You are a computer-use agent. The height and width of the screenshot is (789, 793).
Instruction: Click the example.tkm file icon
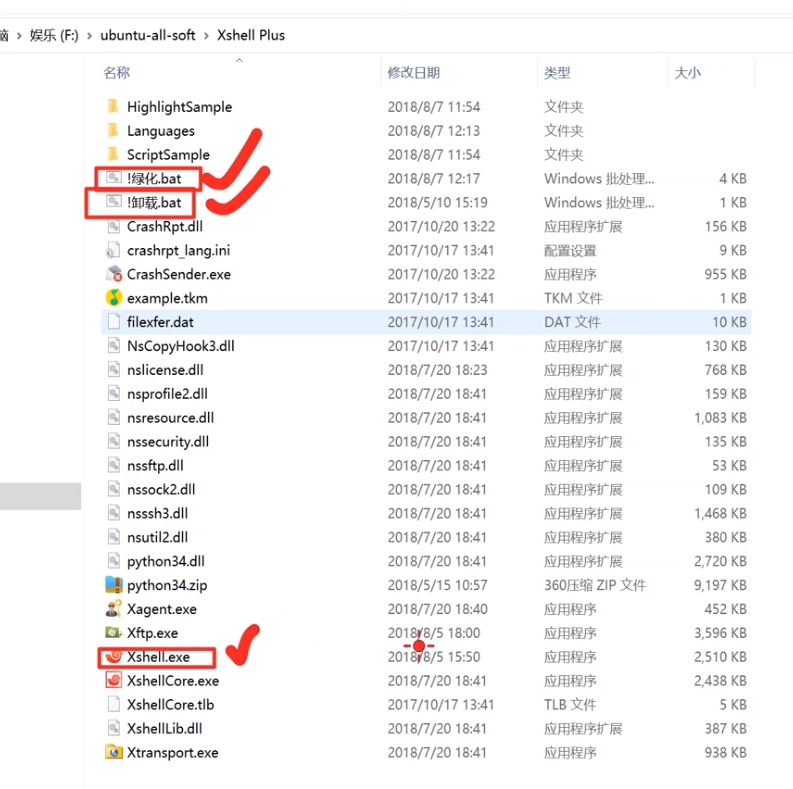click(x=113, y=298)
